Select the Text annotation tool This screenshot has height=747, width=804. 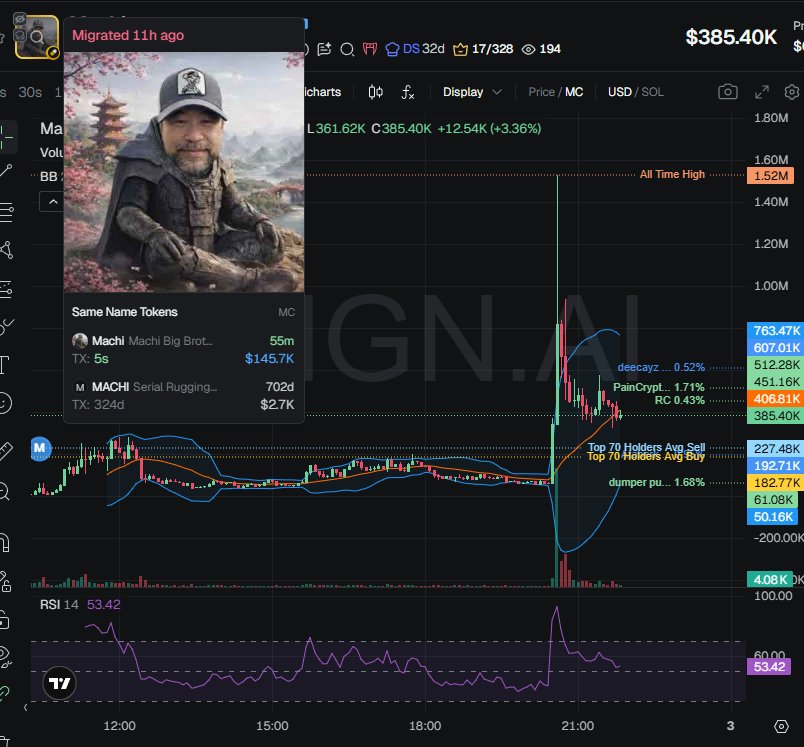pyautogui.click(x=5, y=365)
